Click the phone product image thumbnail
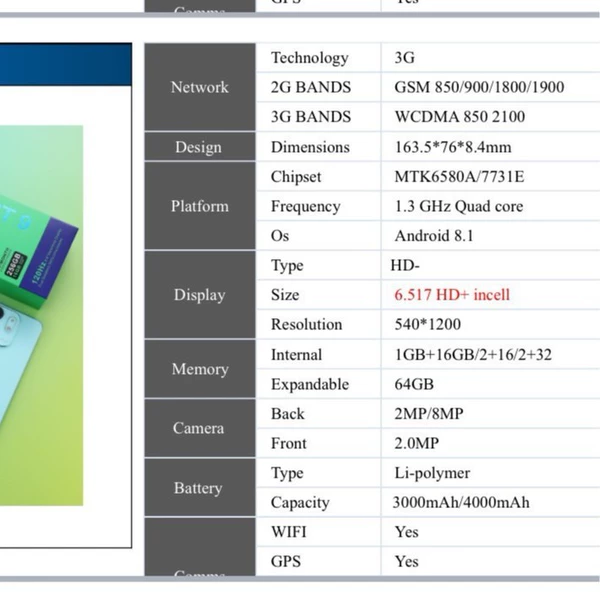 41,316
